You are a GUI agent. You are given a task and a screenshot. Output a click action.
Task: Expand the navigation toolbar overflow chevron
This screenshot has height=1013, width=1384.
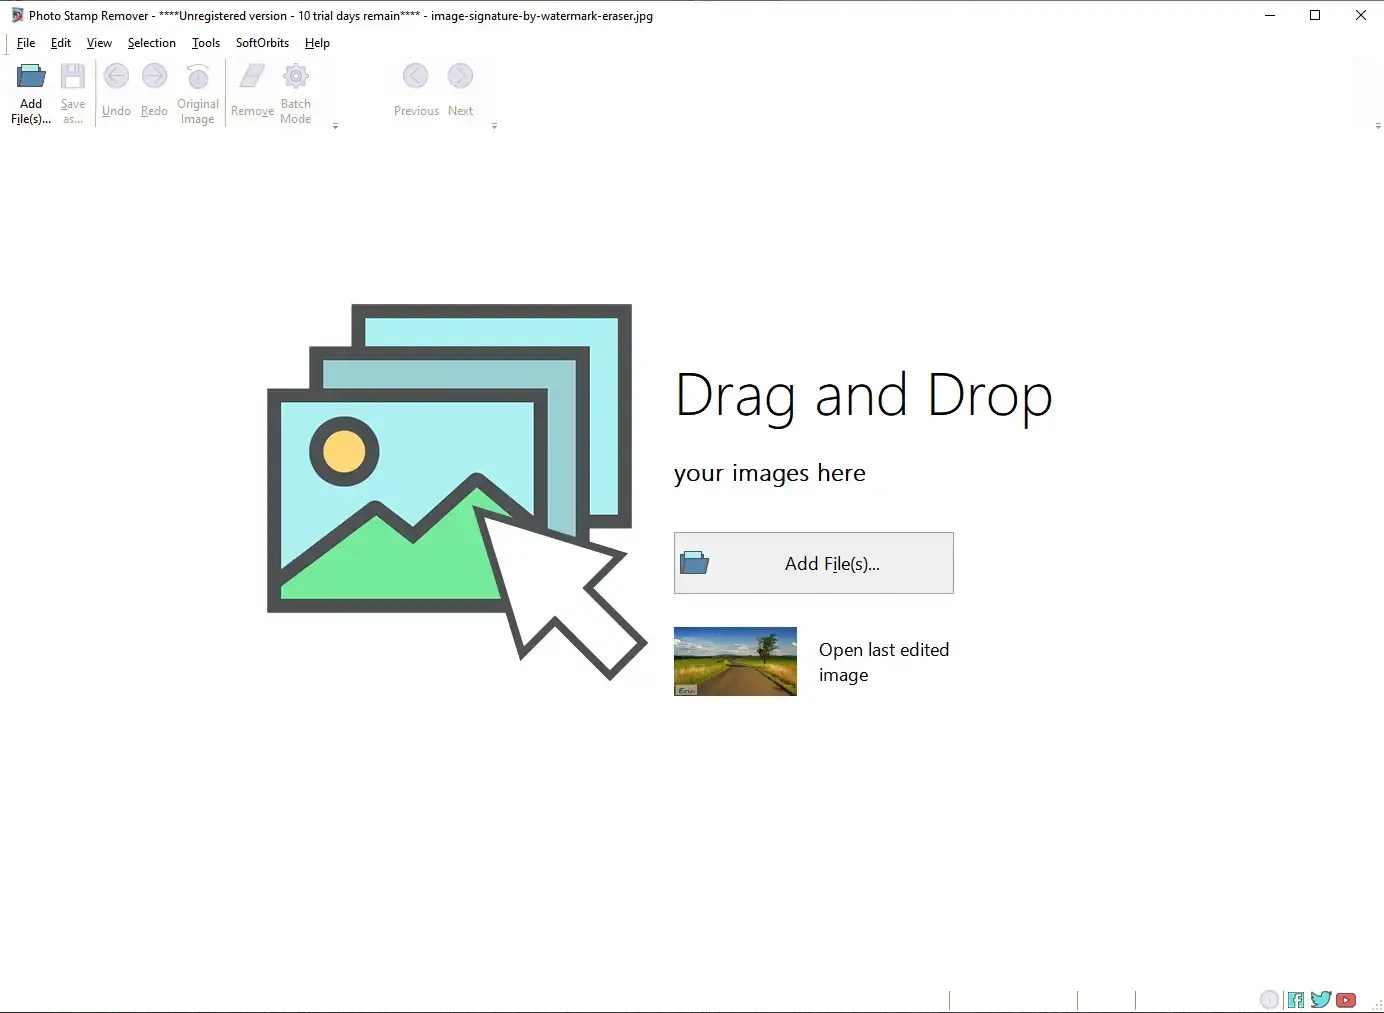pyautogui.click(x=494, y=126)
